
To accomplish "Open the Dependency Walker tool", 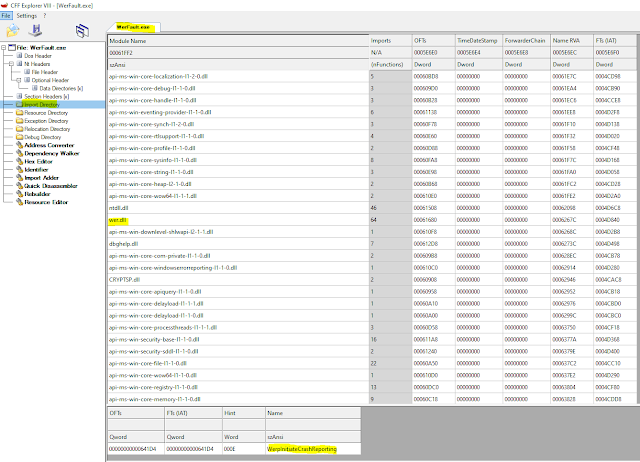I will coord(52,153).
